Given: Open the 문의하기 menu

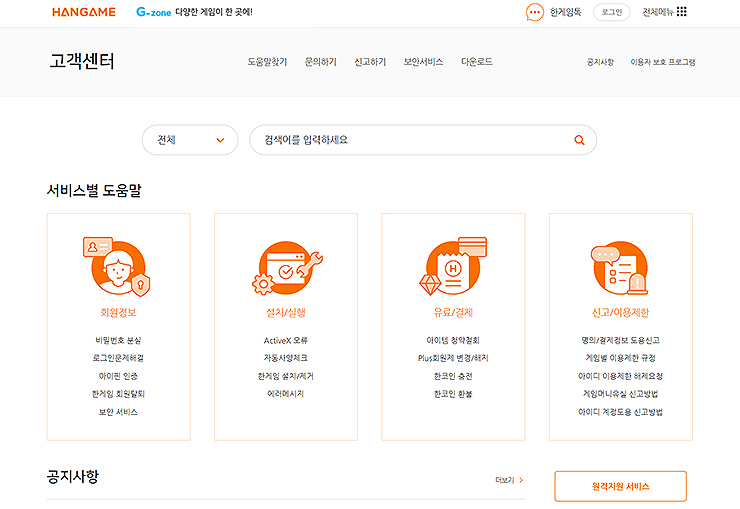Looking at the screenshot, I should [320, 62].
